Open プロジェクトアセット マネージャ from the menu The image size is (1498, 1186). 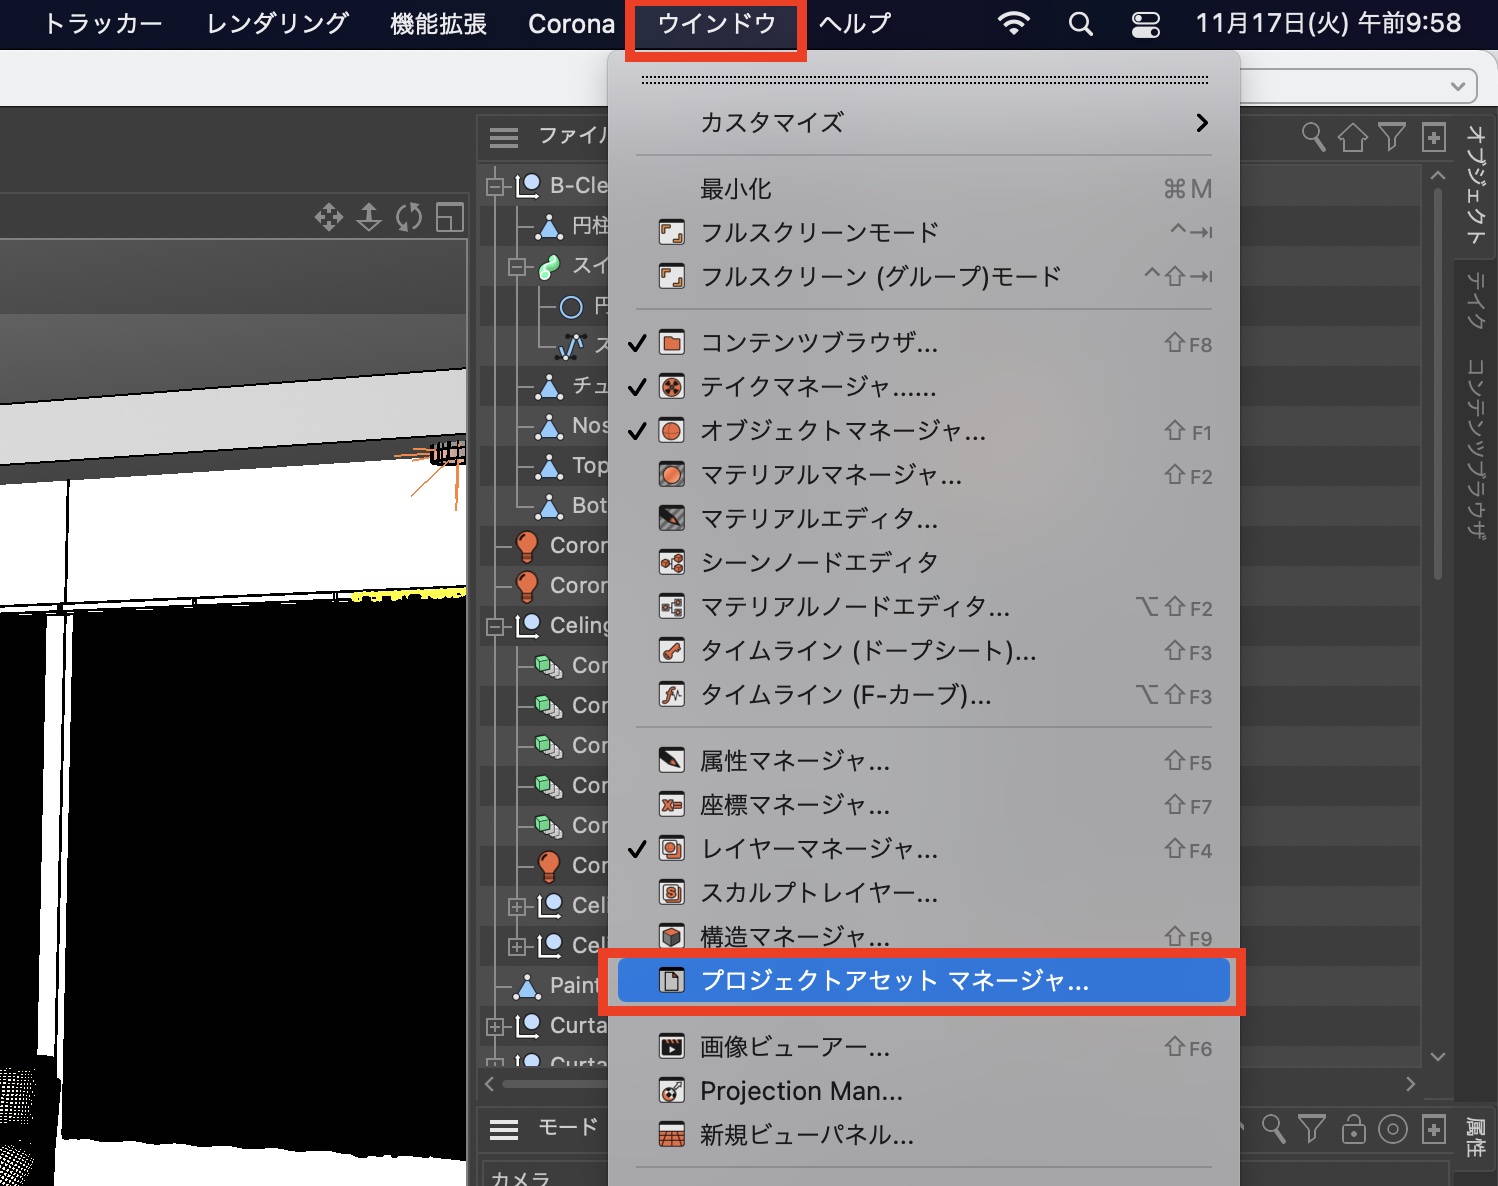coord(893,981)
